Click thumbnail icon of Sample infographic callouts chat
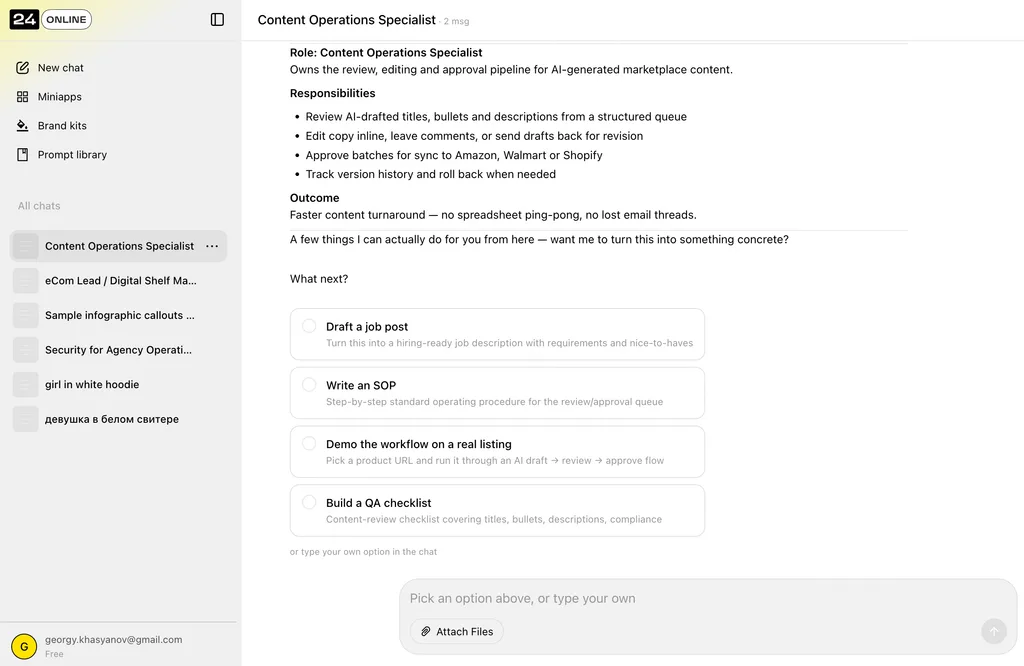The height and width of the screenshot is (666, 1024). pyautogui.click(x=25, y=315)
